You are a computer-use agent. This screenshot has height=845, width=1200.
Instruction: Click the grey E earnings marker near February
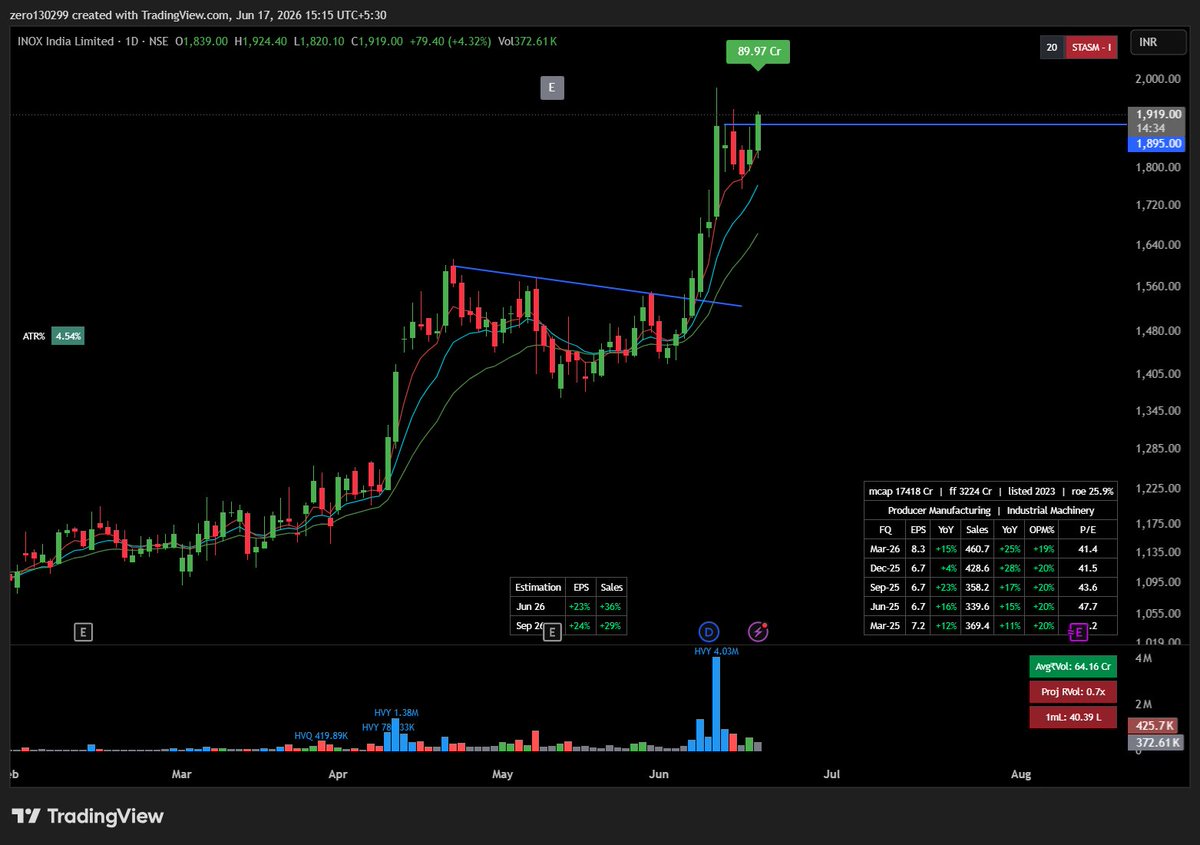(84, 631)
